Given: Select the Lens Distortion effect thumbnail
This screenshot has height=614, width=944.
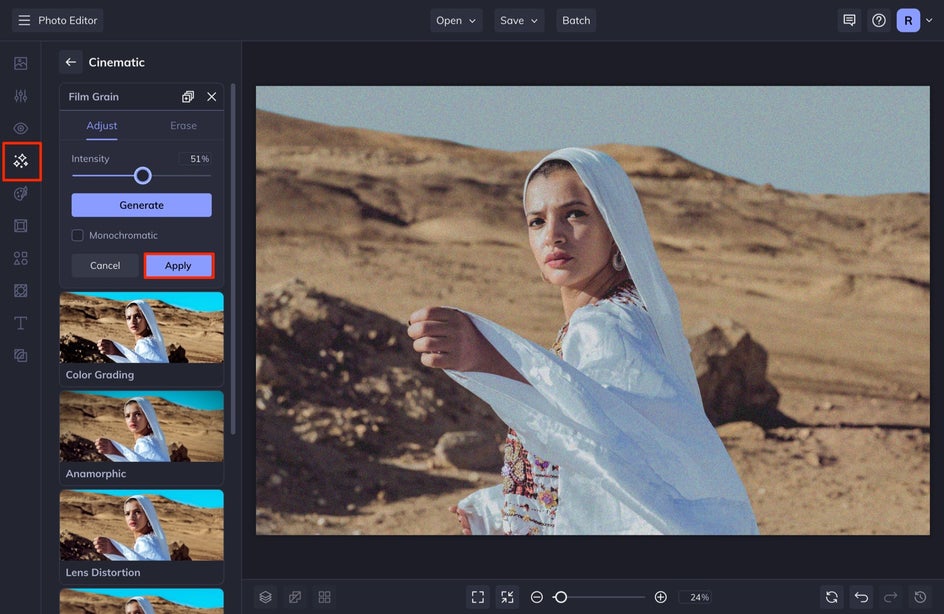Looking at the screenshot, I should [x=141, y=536].
